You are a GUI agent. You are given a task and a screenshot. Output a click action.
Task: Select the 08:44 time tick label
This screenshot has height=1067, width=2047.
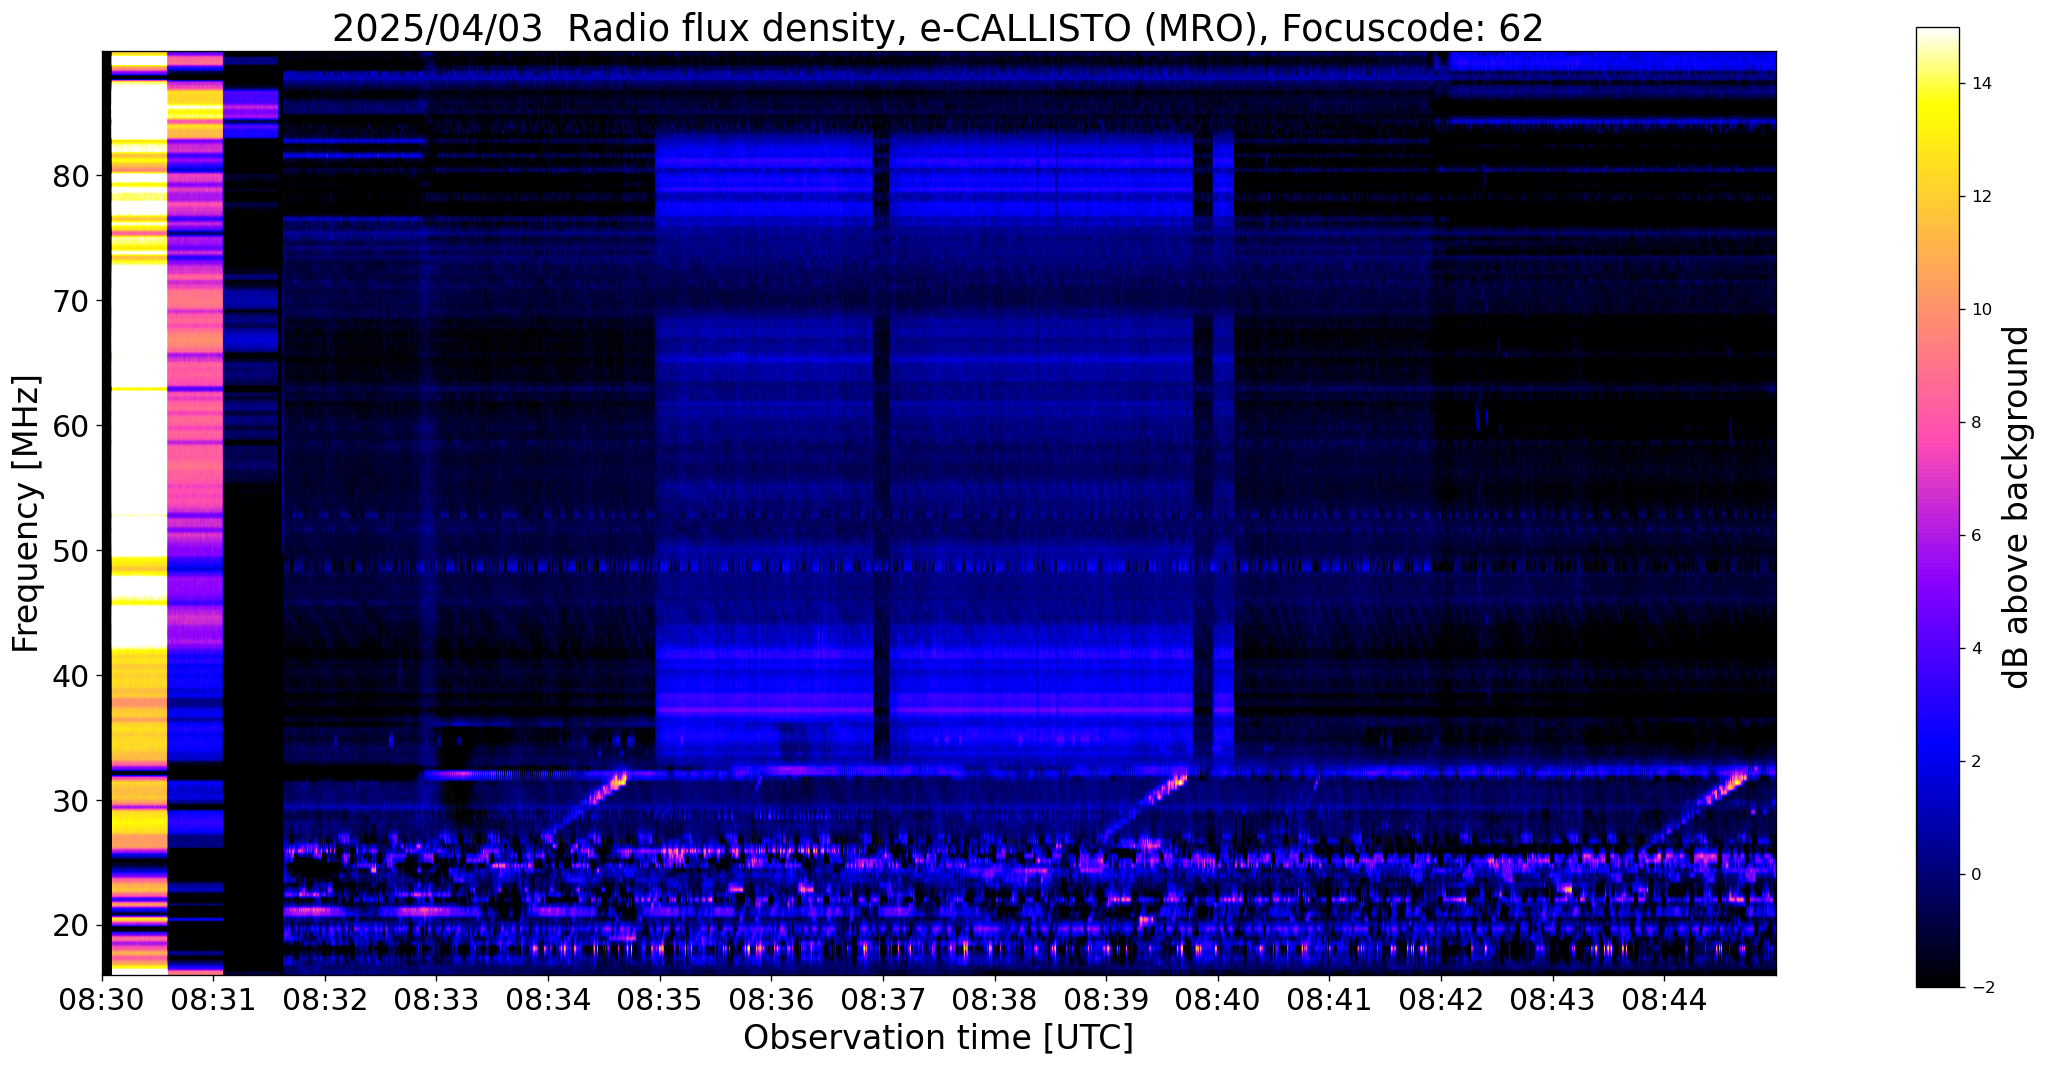[1664, 999]
